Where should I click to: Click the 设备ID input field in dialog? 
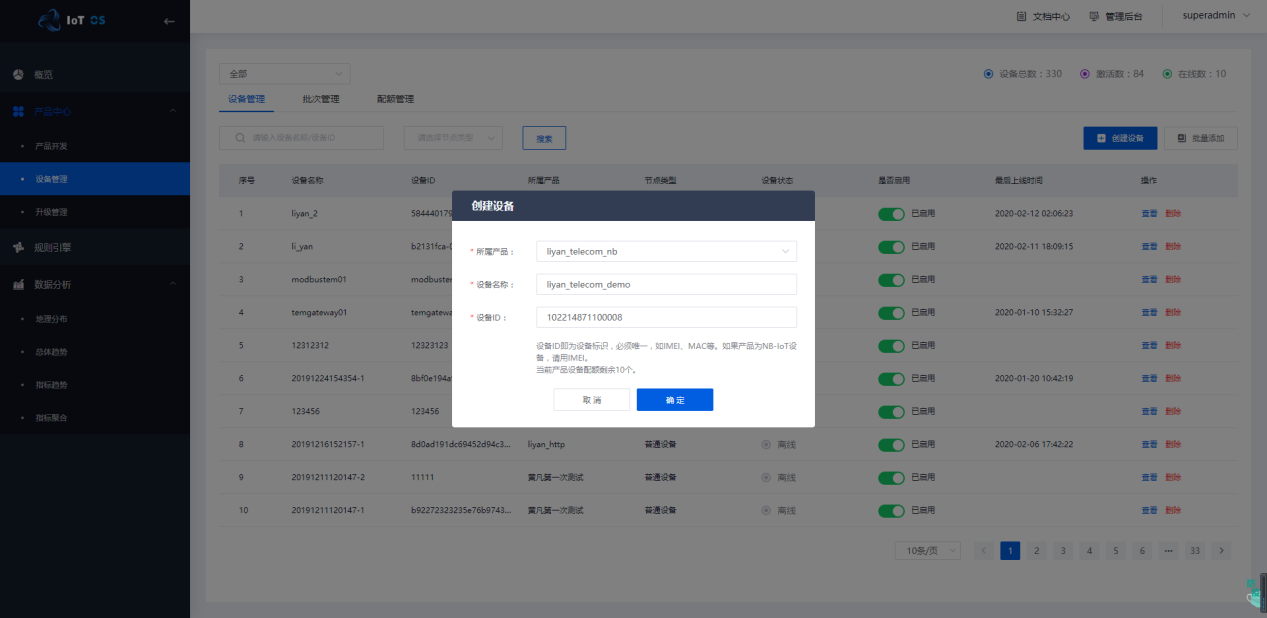point(666,318)
